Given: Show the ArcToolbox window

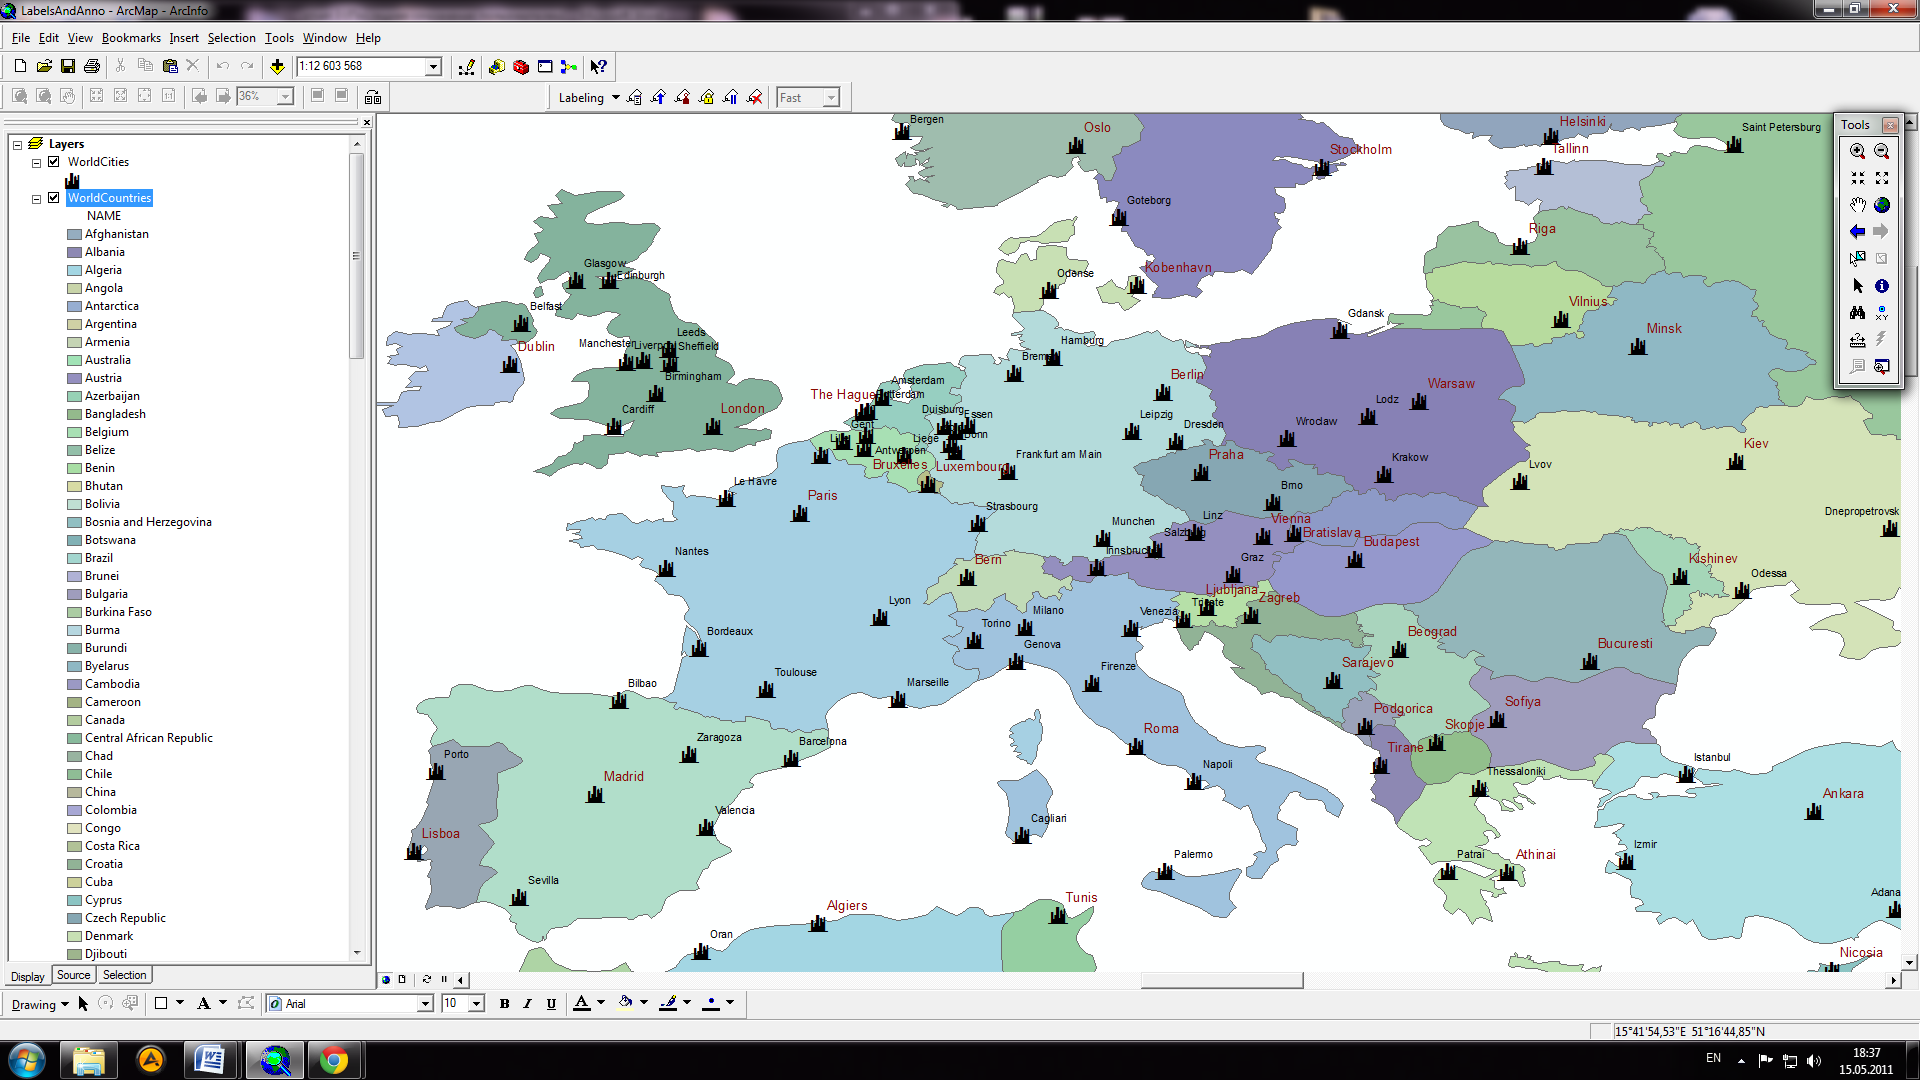Looking at the screenshot, I should click(521, 67).
